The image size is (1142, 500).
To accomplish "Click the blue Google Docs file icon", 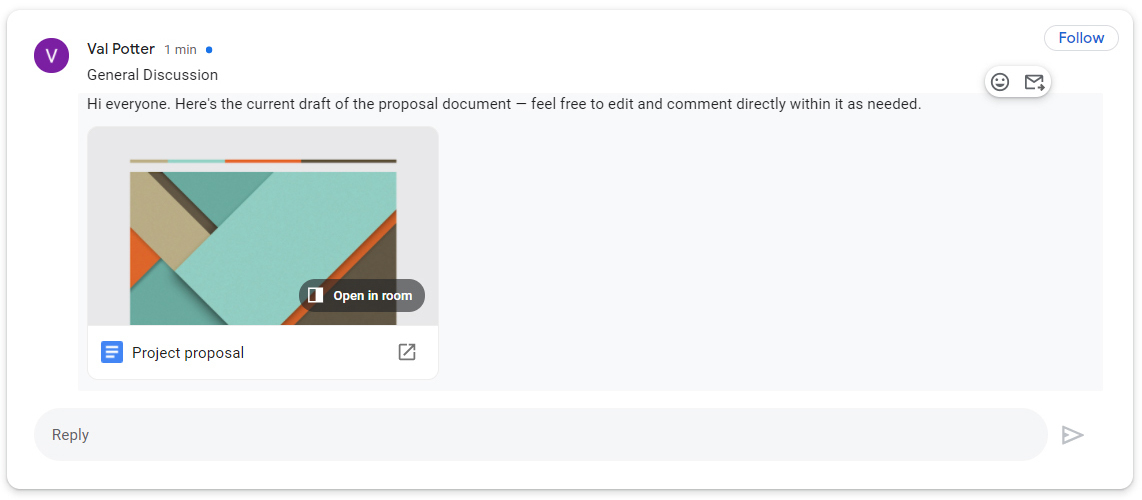I will 112,352.
